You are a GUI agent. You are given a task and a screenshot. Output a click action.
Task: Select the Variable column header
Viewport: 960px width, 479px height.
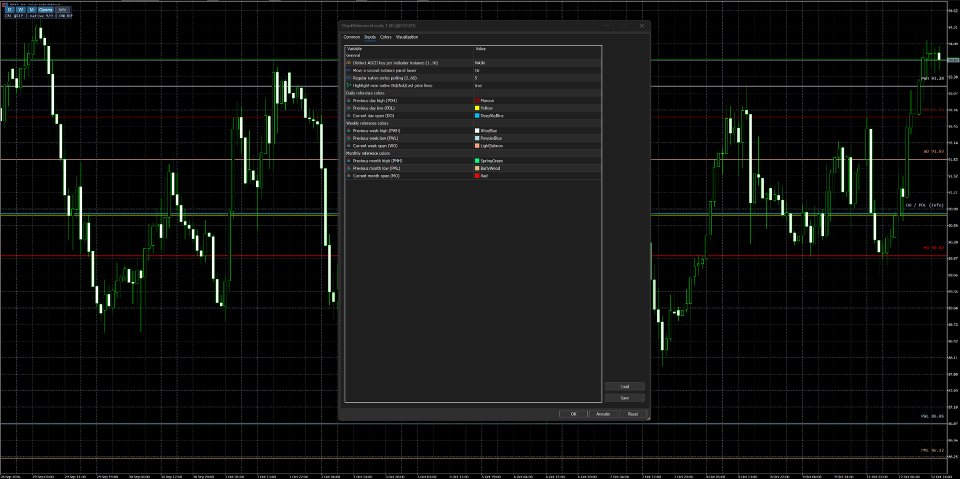click(x=409, y=48)
